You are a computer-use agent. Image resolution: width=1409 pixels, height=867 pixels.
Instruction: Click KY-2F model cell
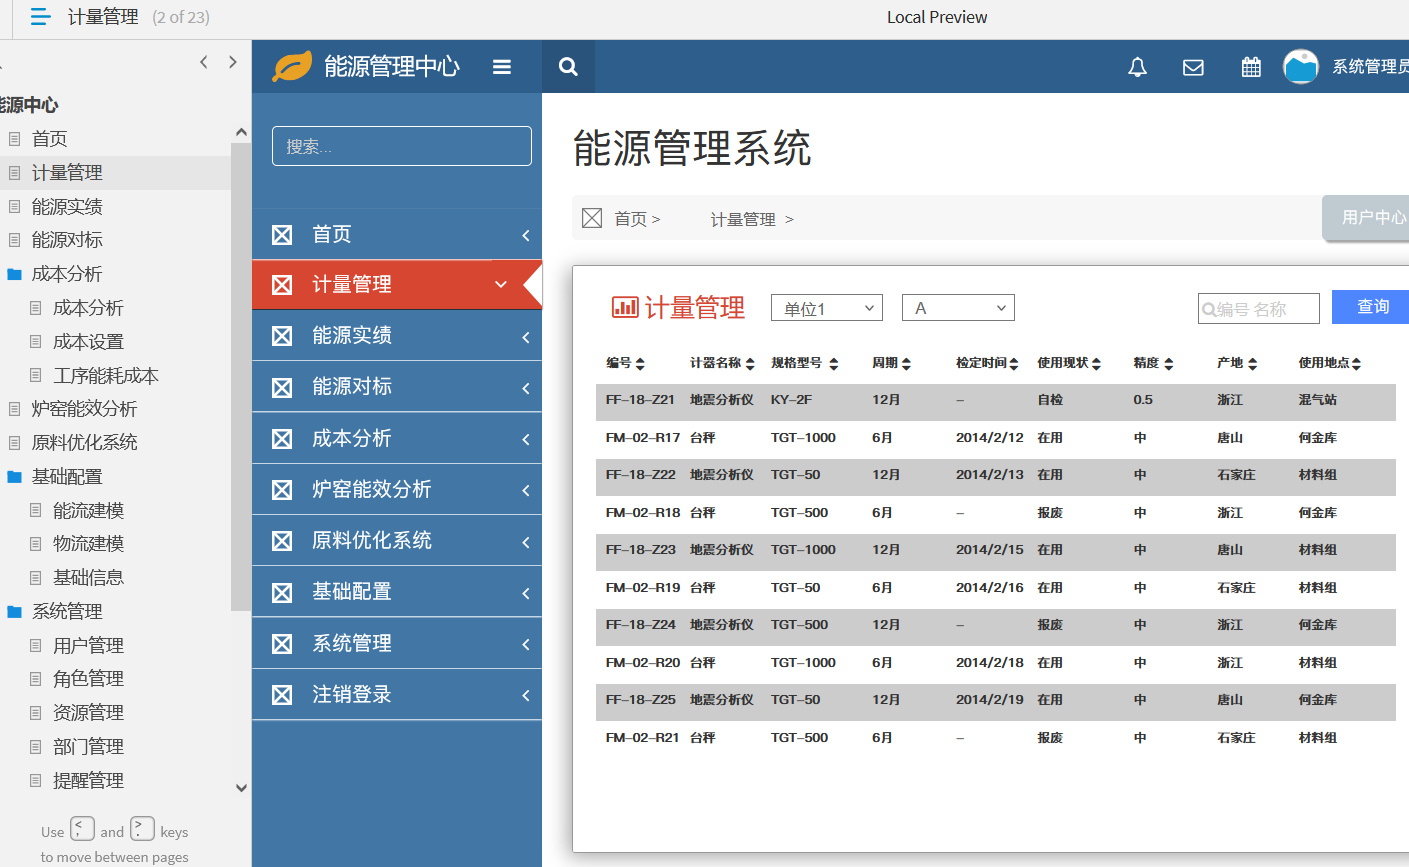click(x=791, y=400)
